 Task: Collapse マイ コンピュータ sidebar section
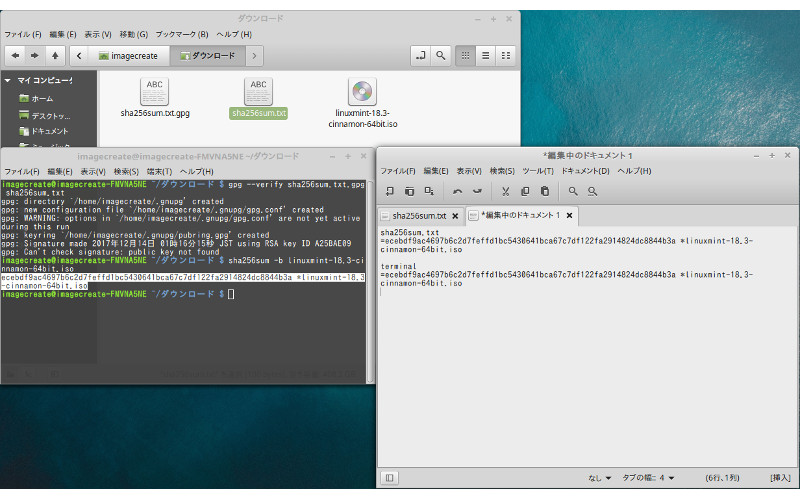click(8, 80)
